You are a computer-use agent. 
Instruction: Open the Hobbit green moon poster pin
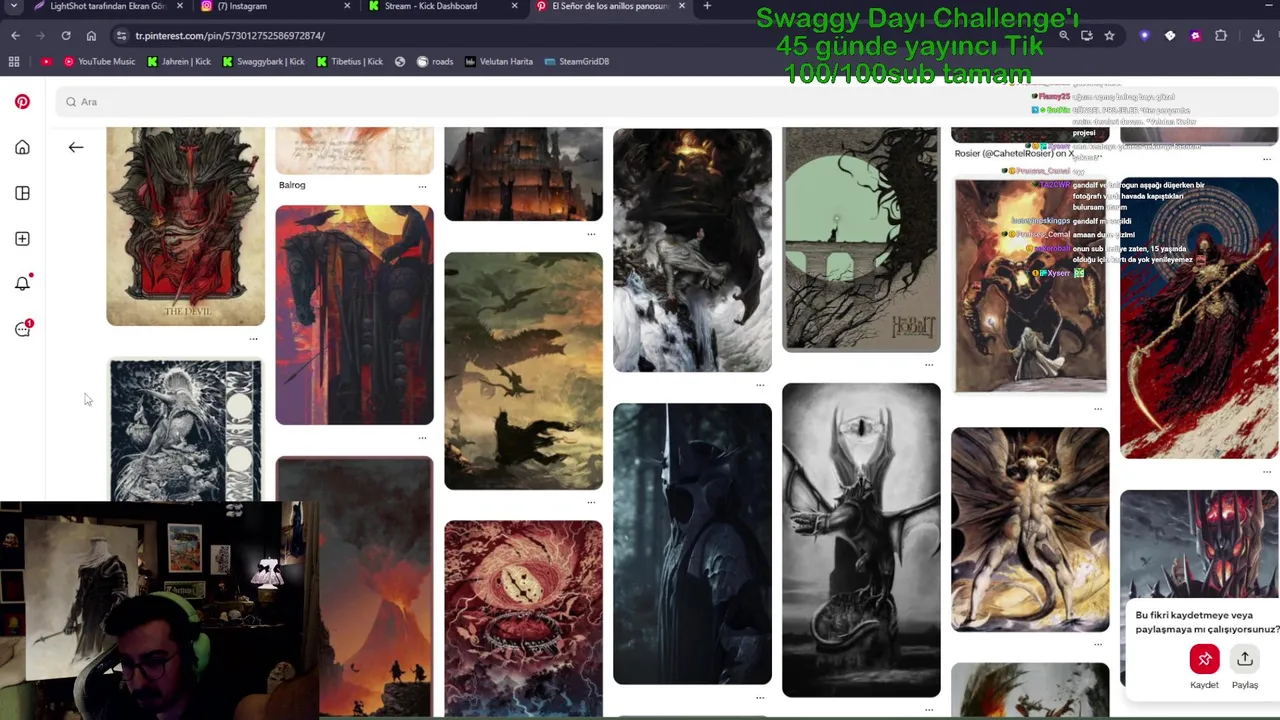pyautogui.click(x=861, y=240)
